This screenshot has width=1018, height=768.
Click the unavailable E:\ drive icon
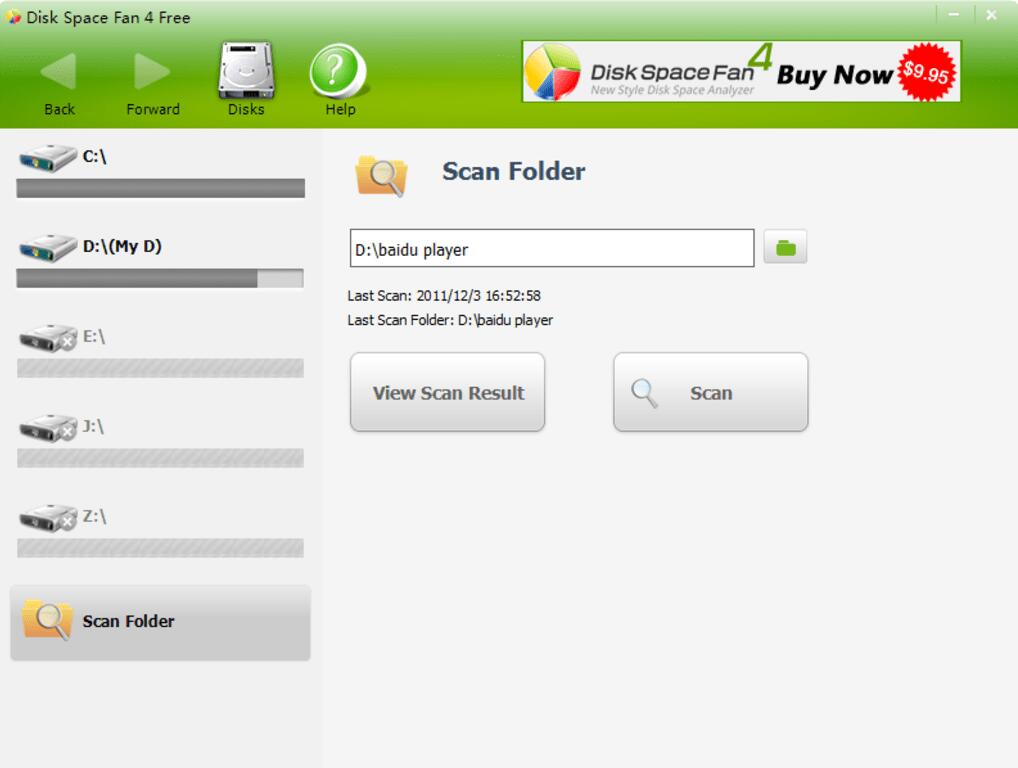click(x=47, y=339)
